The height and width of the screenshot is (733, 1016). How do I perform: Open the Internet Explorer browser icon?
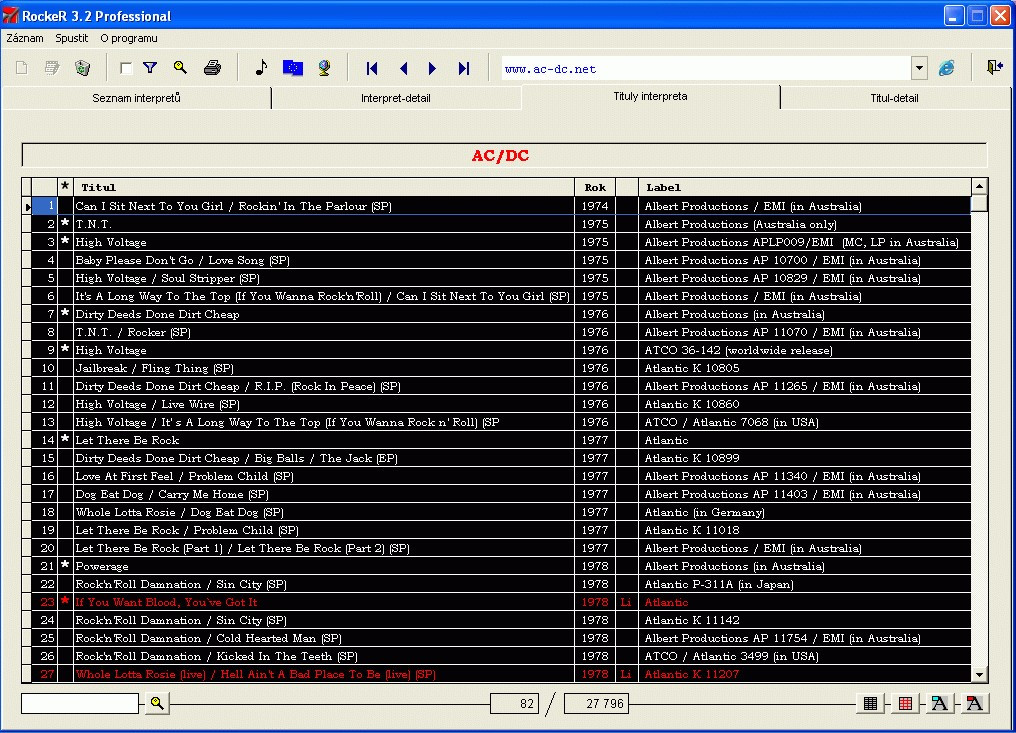[947, 68]
